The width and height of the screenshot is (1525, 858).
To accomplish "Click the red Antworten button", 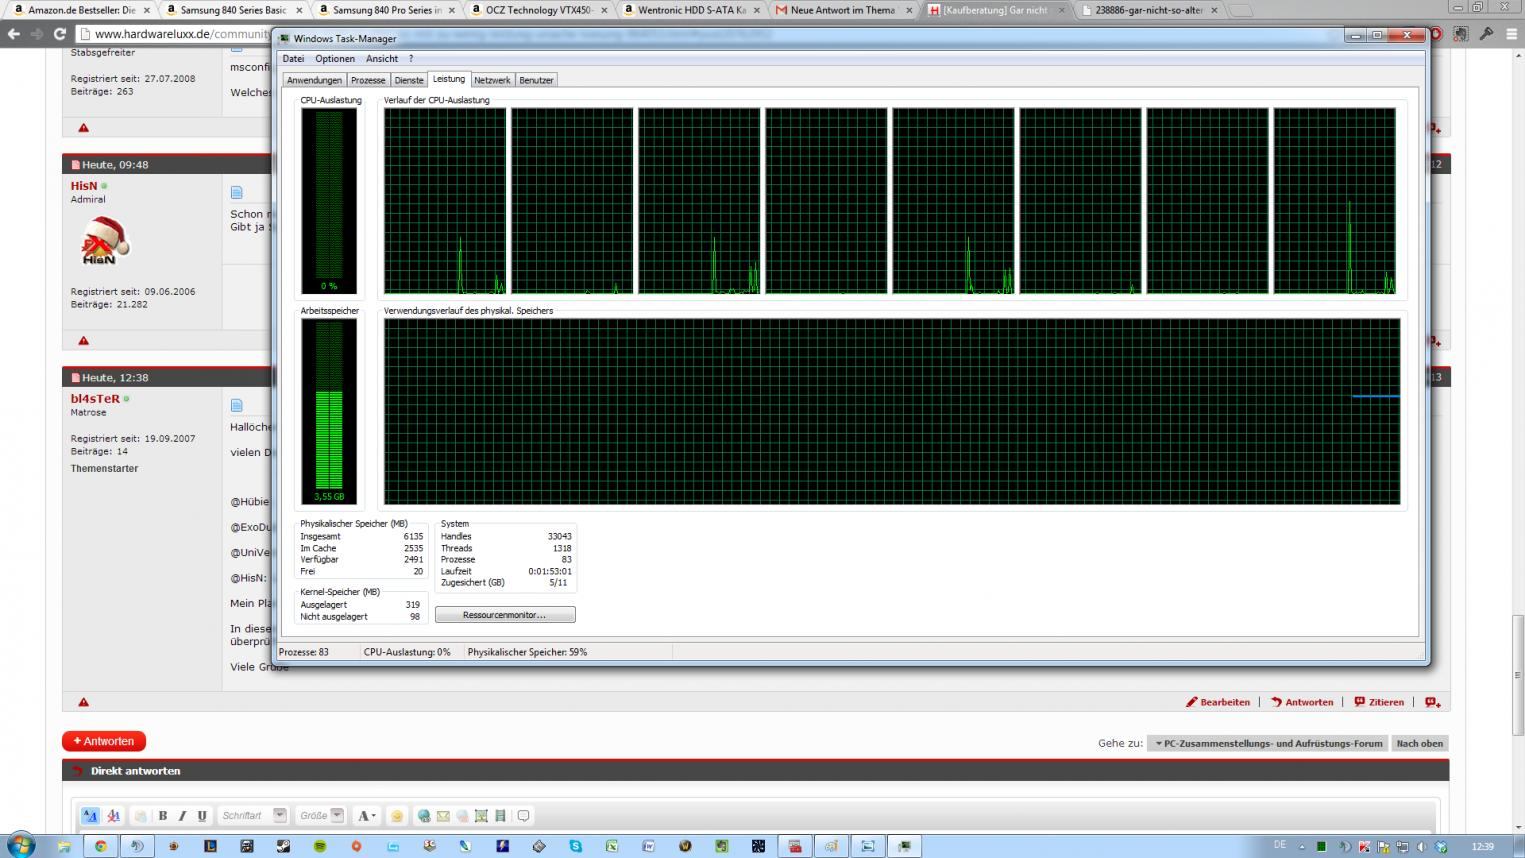I will (104, 741).
